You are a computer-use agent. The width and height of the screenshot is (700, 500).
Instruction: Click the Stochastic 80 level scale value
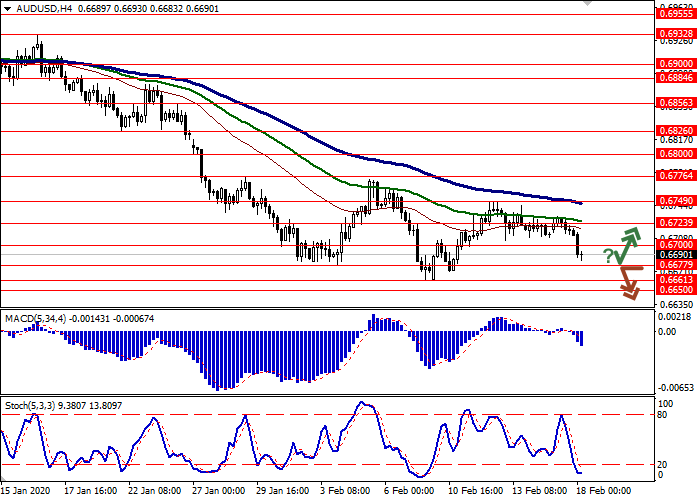662,414
